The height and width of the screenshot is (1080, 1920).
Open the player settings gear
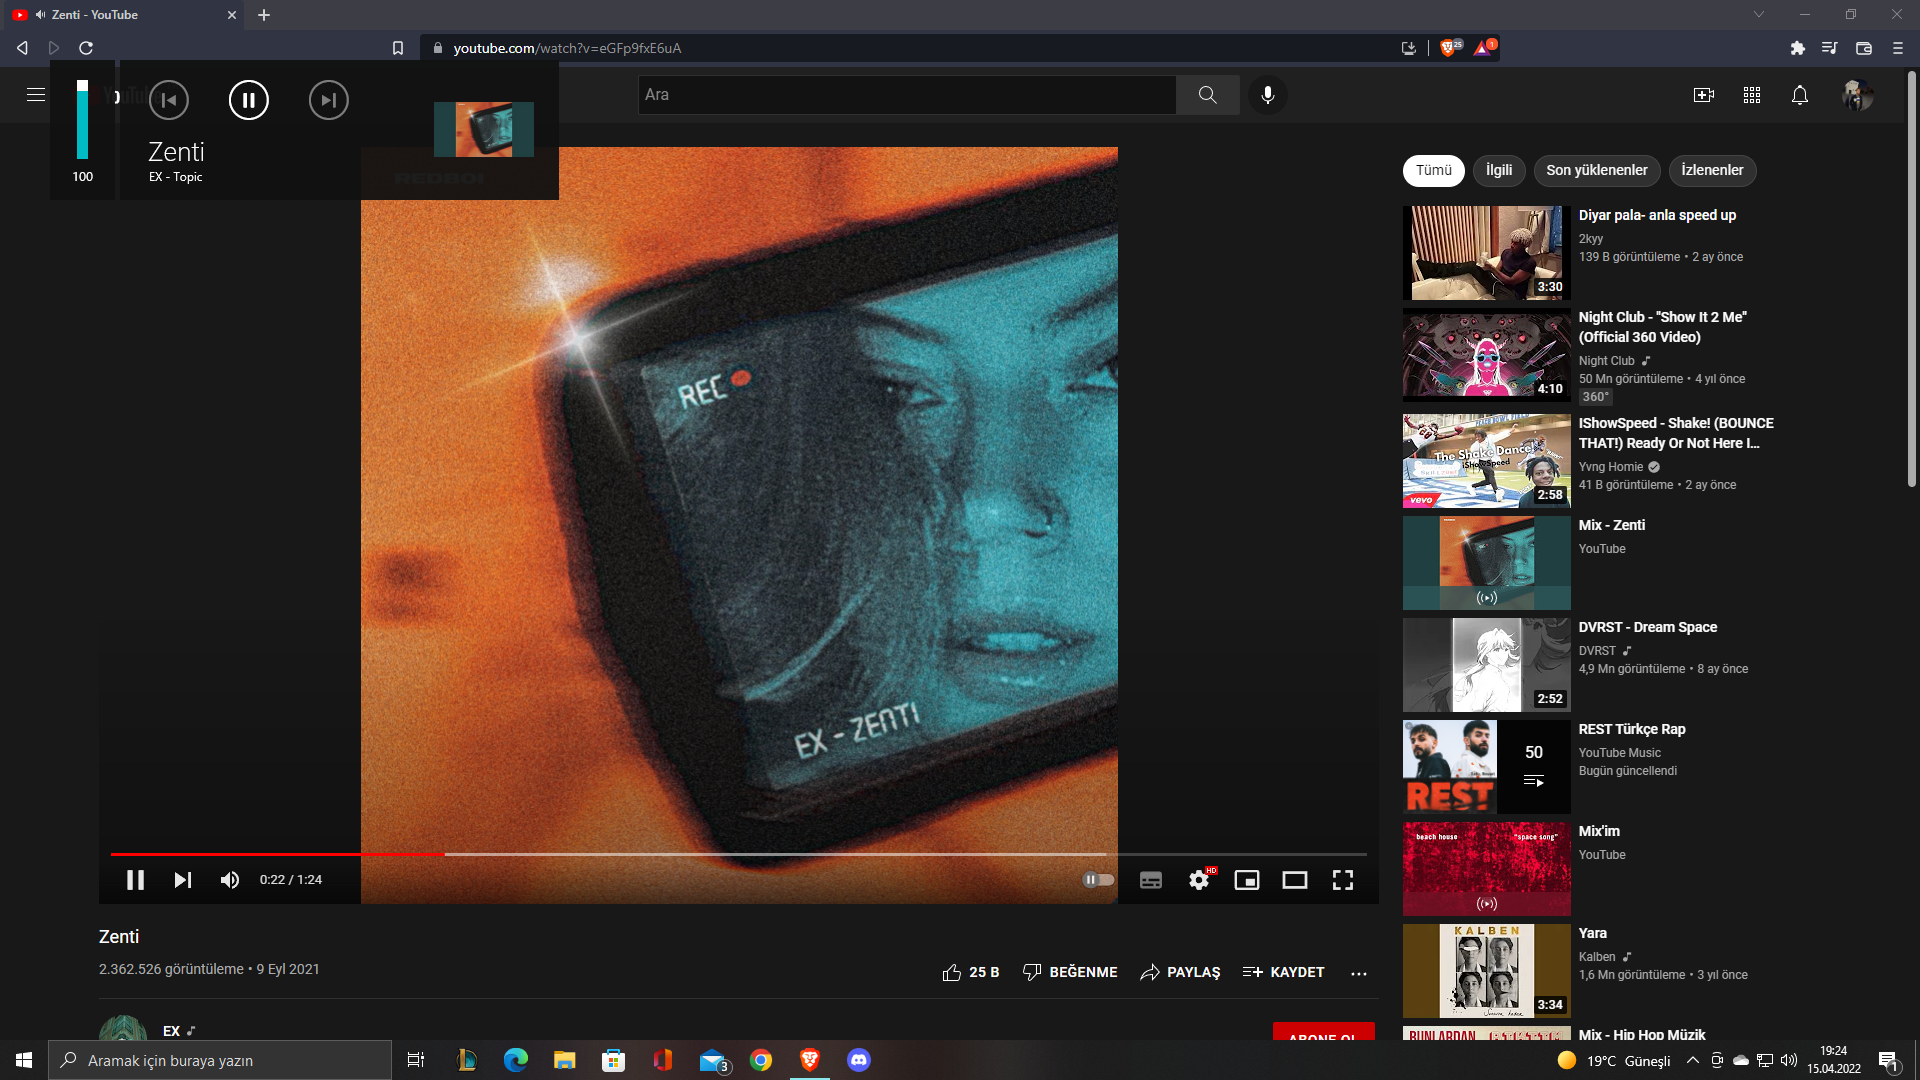click(x=1199, y=880)
